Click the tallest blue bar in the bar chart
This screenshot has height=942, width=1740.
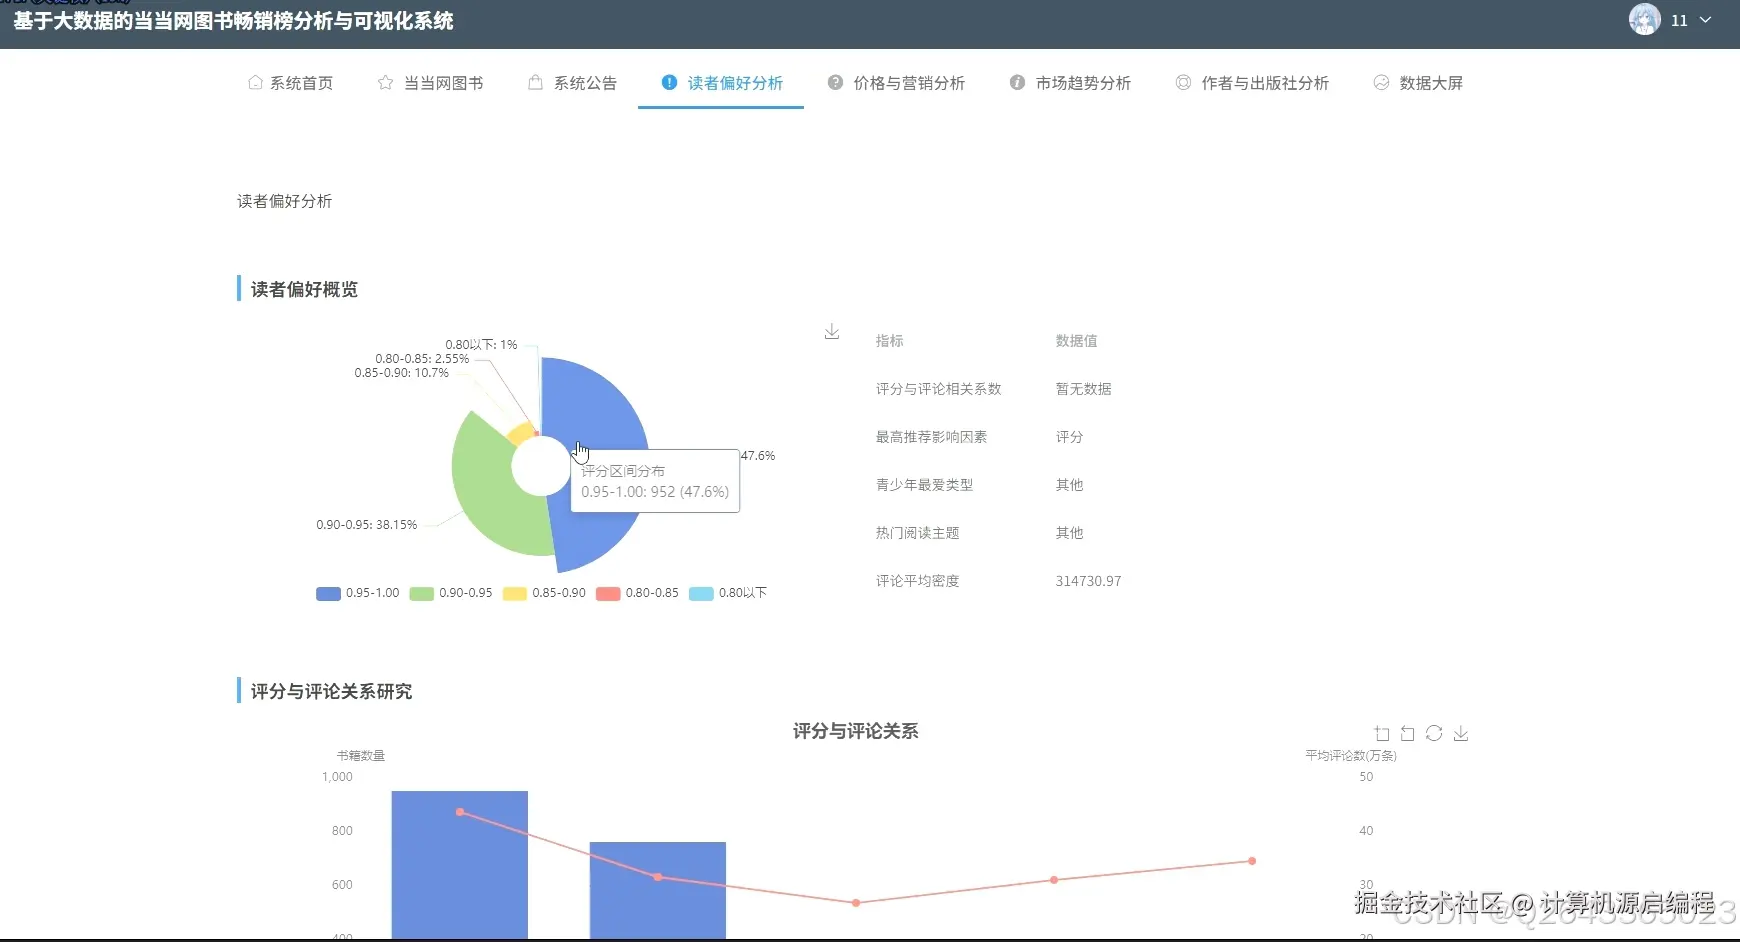pos(460,865)
